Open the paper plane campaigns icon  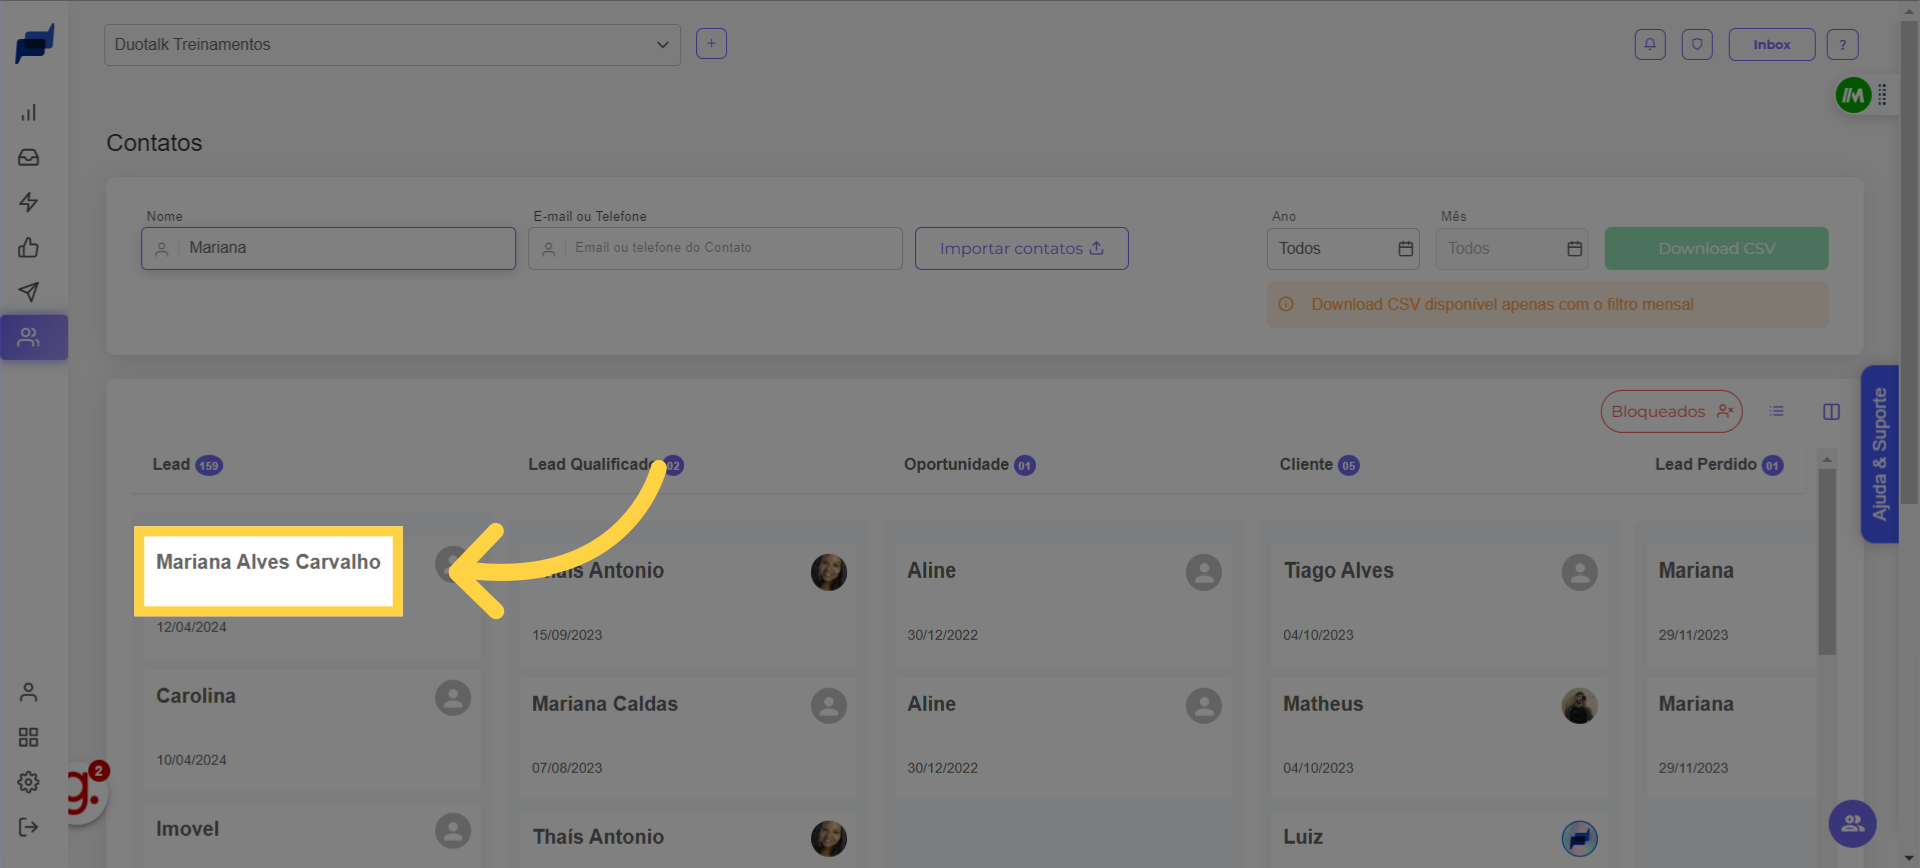pos(29,292)
